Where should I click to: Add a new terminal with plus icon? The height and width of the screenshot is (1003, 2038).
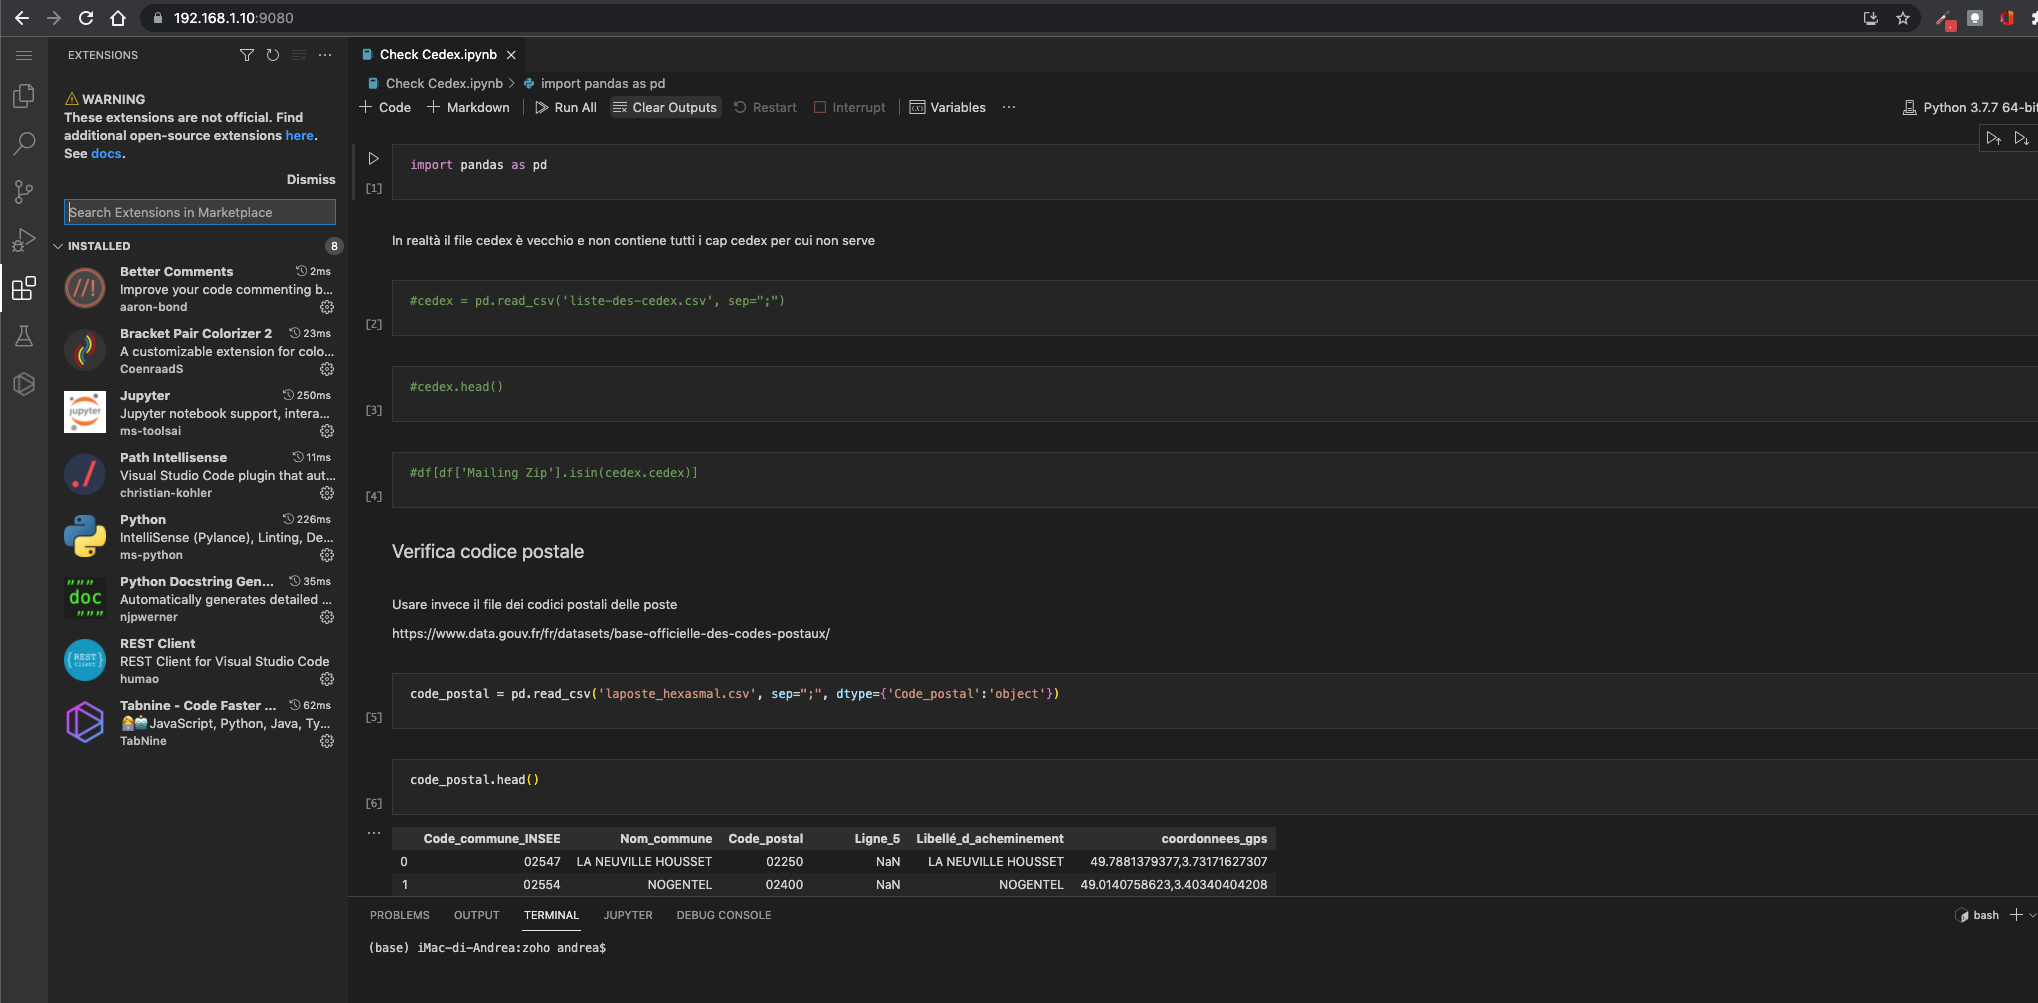tap(2016, 915)
